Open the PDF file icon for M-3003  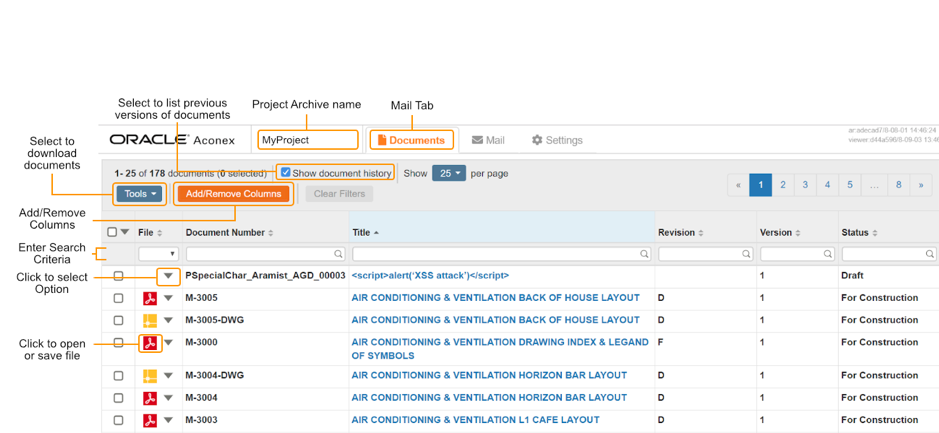150,420
